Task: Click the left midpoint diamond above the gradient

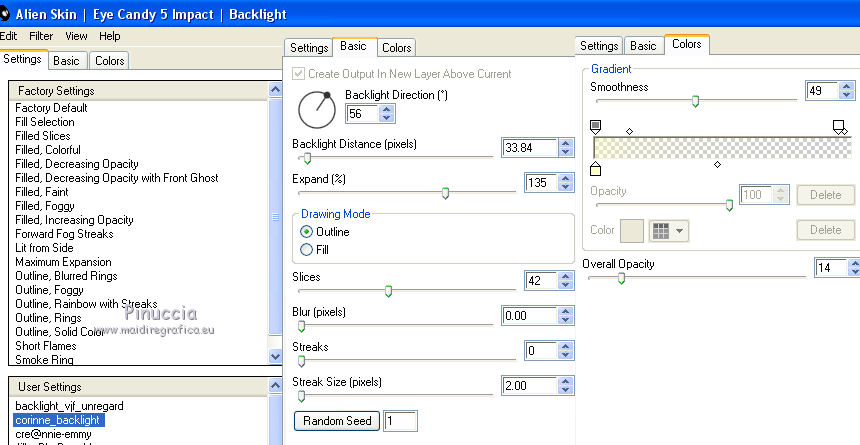Action: click(x=630, y=132)
